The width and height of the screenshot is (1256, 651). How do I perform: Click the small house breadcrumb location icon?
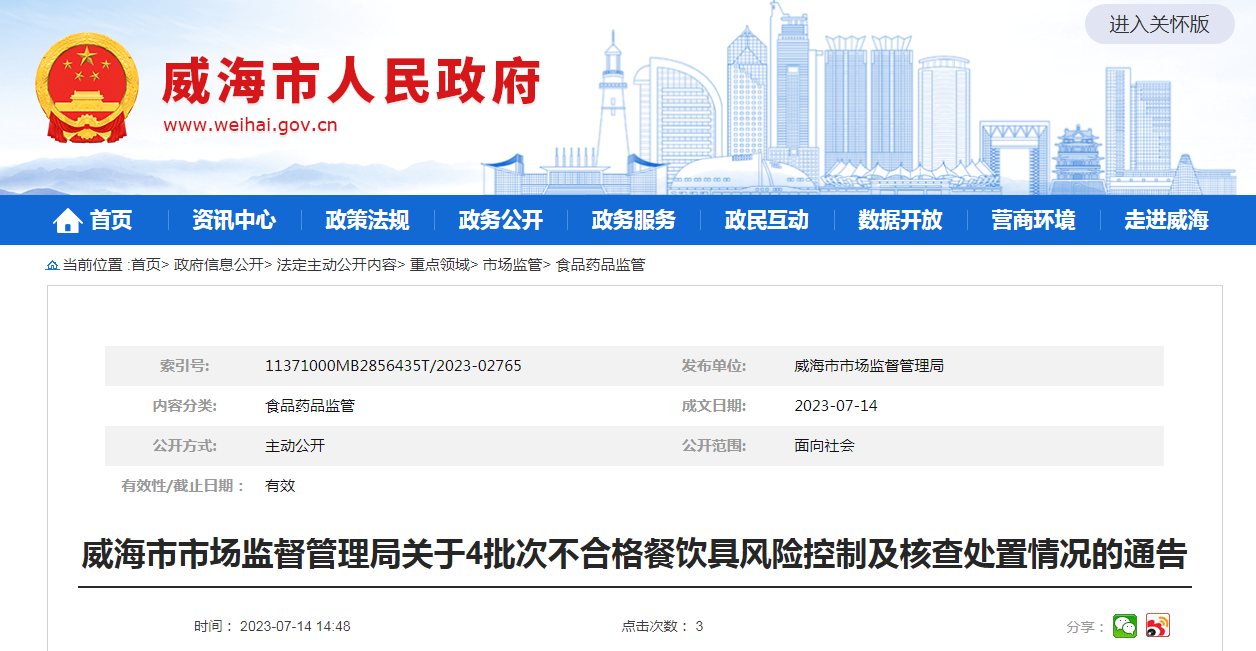coord(52,265)
